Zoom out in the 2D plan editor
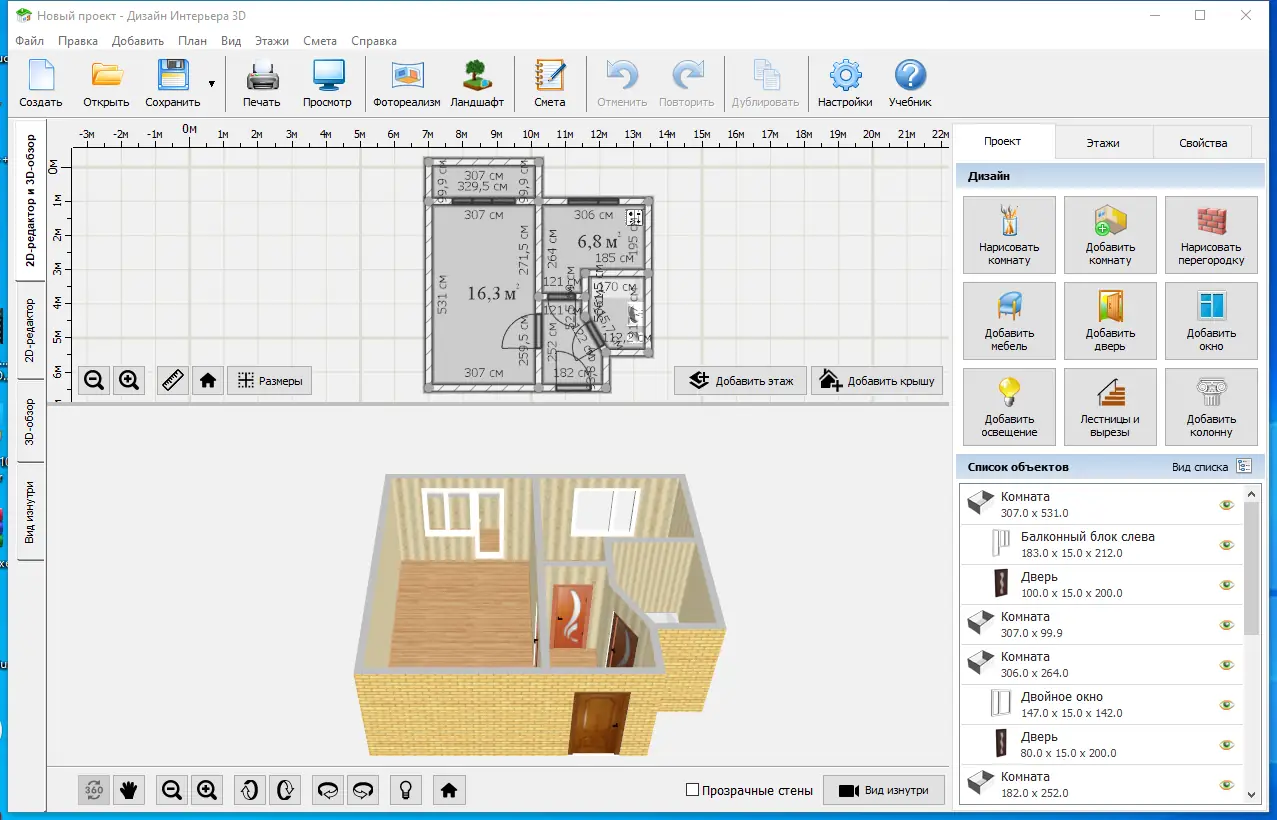 coord(94,380)
